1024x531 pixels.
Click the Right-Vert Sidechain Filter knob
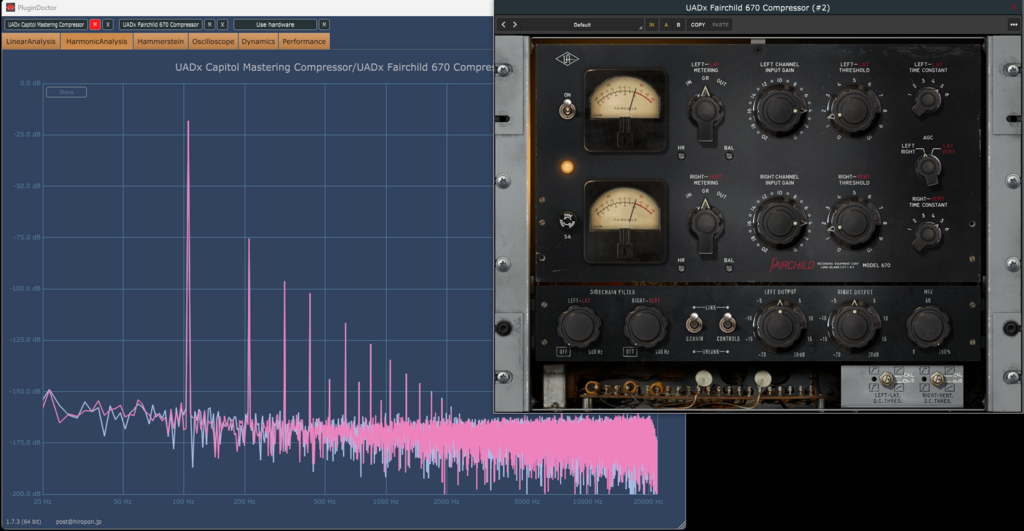(x=645, y=326)
